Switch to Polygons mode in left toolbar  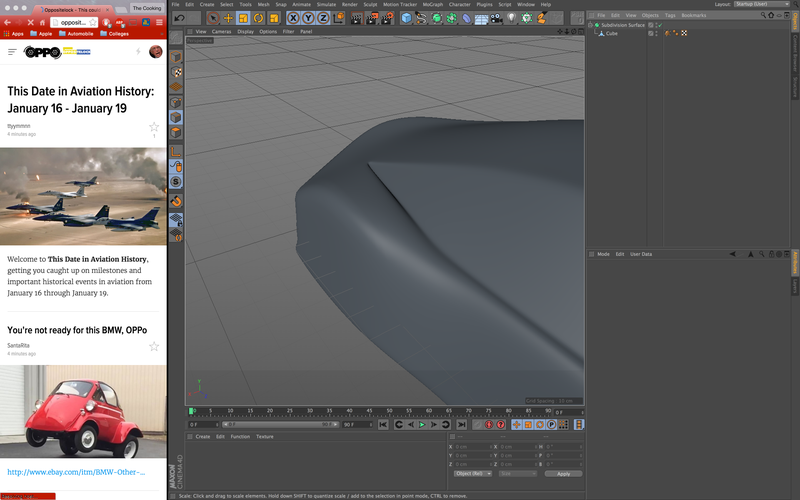point(176,133)
